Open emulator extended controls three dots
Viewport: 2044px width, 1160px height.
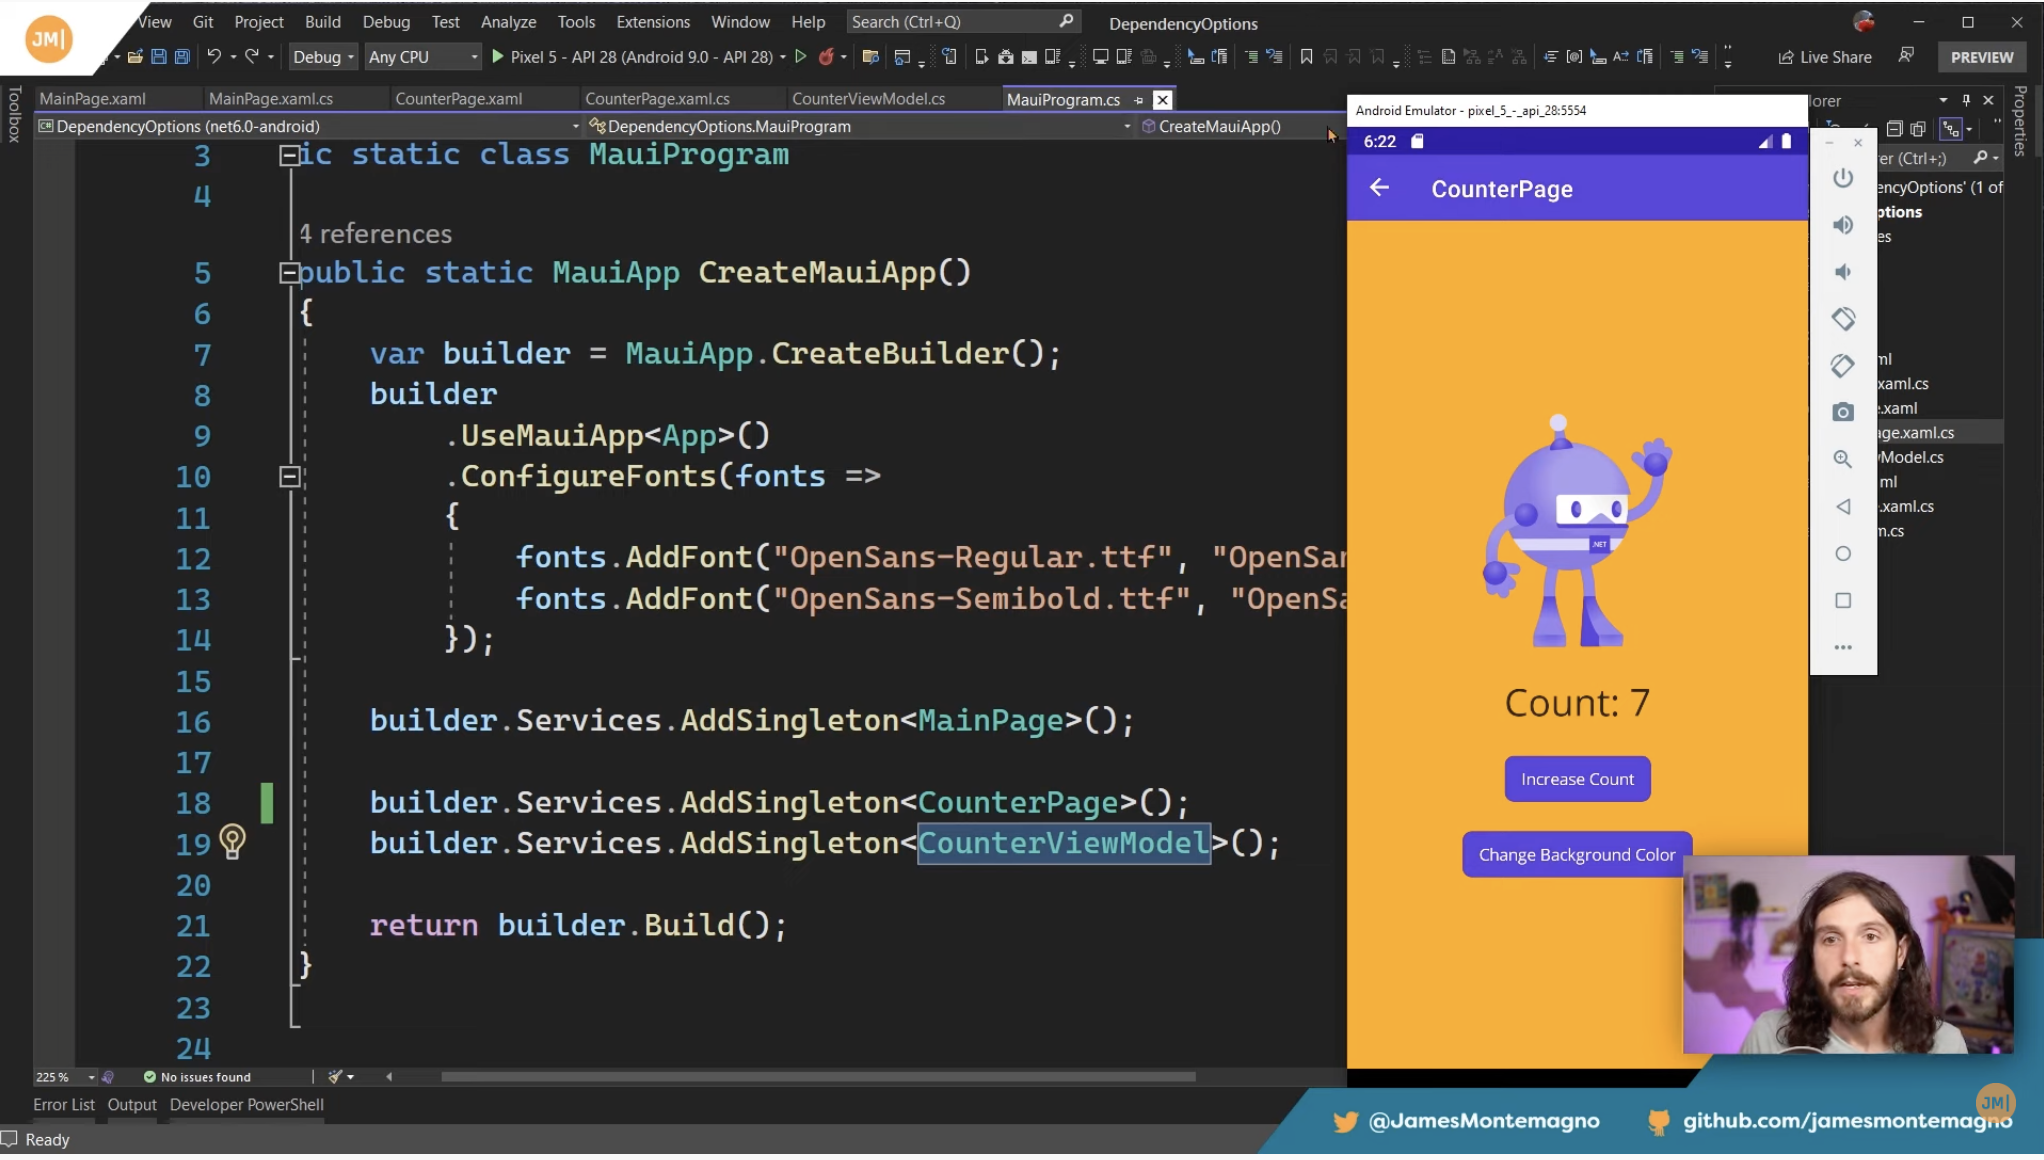(1843, 647)
